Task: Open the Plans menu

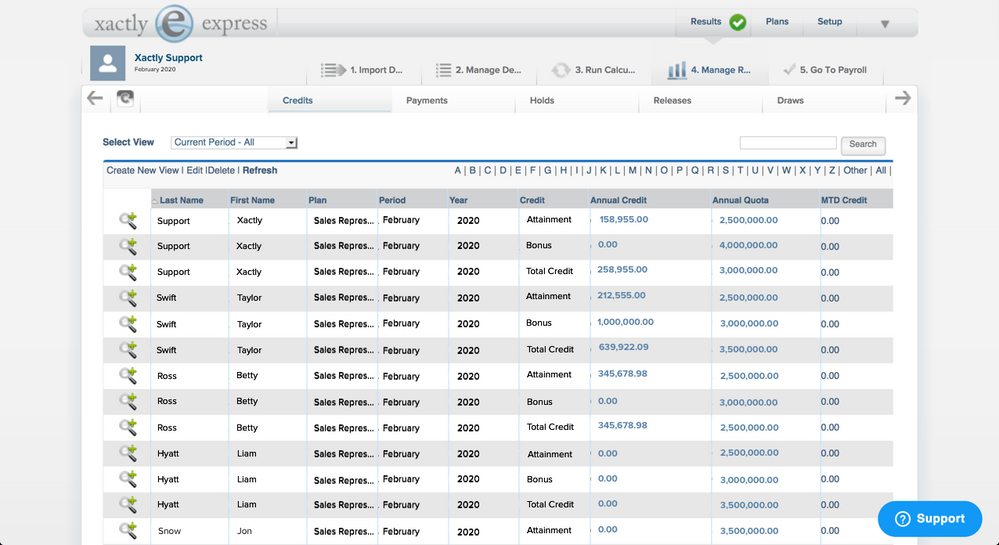Action: (777, 22)
